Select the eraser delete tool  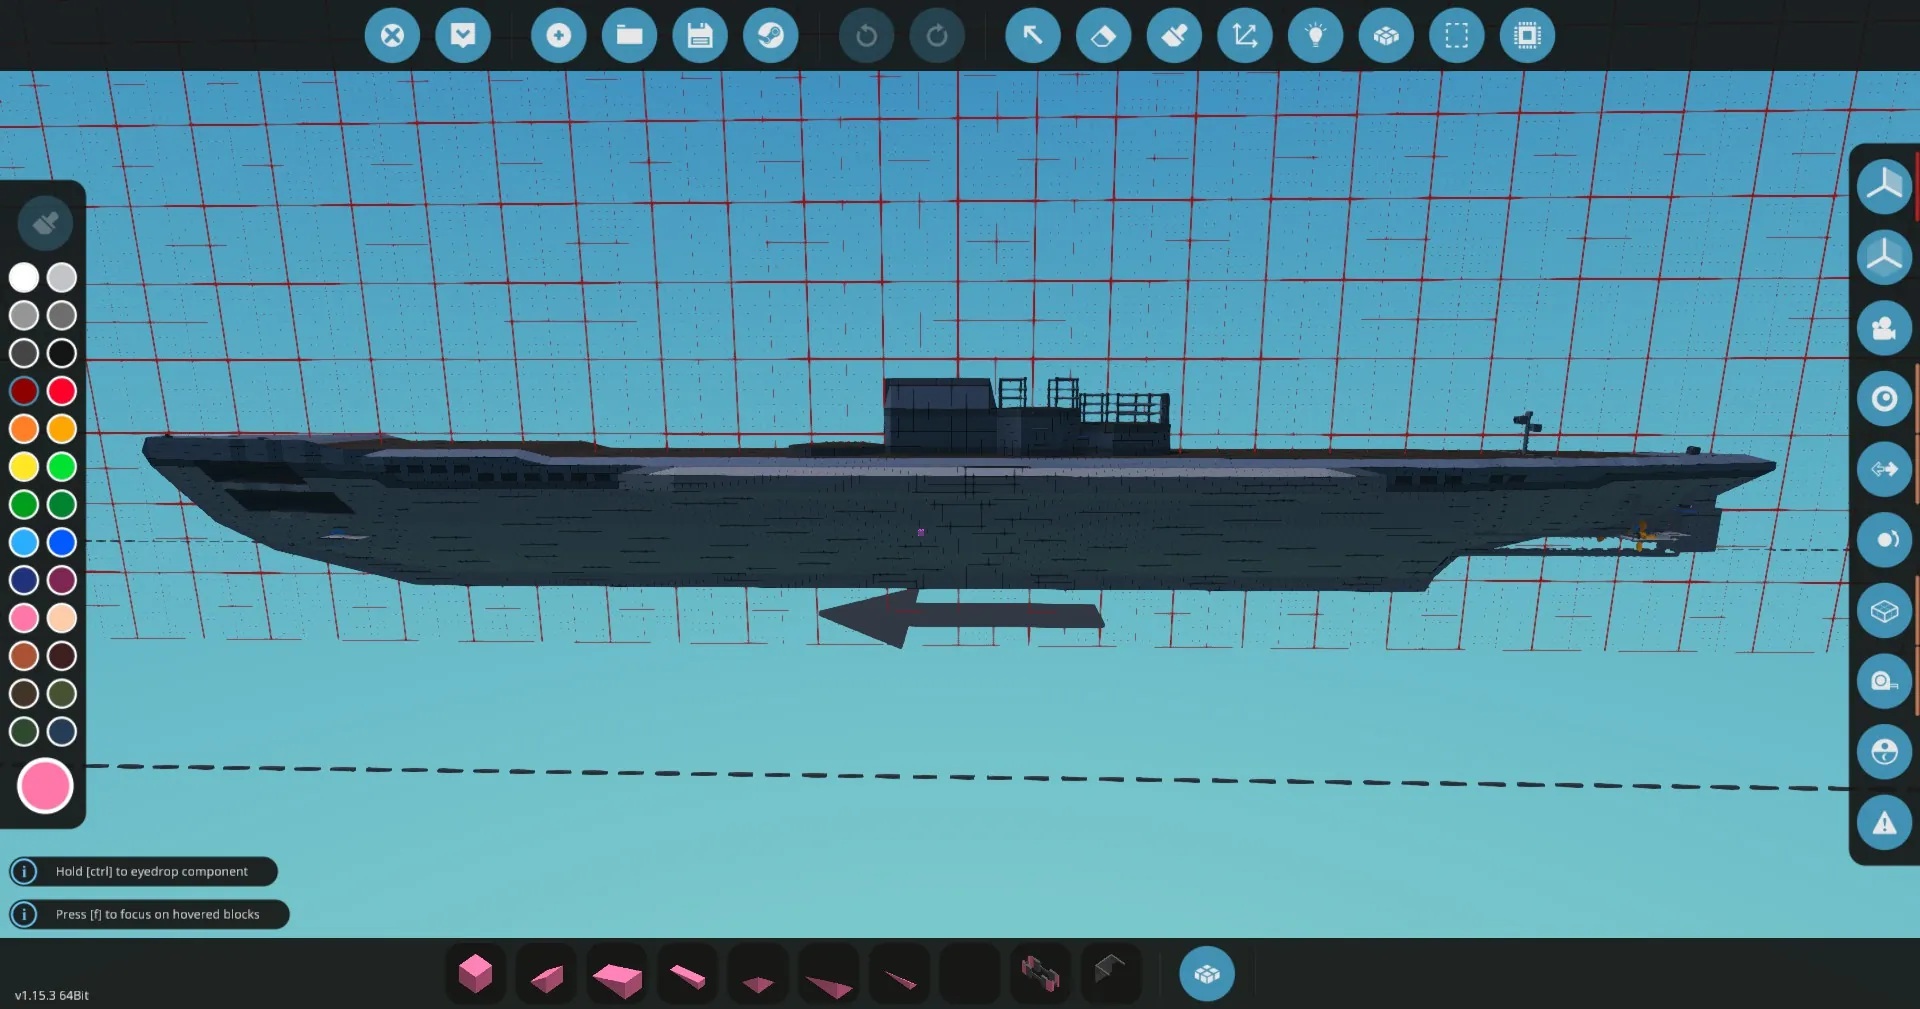coord(1103,36)
